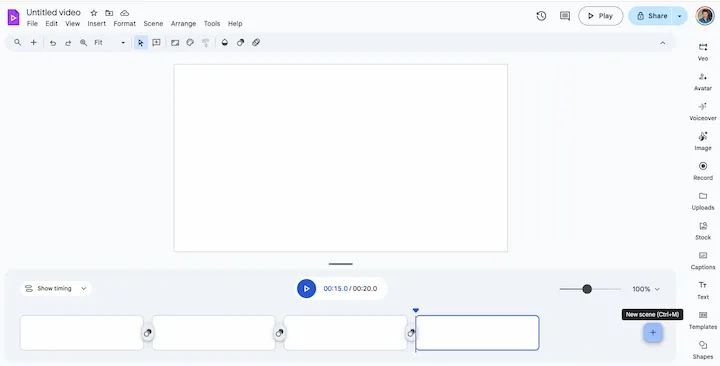
Task: Open the Scene menu
Action: click(153, 23)
